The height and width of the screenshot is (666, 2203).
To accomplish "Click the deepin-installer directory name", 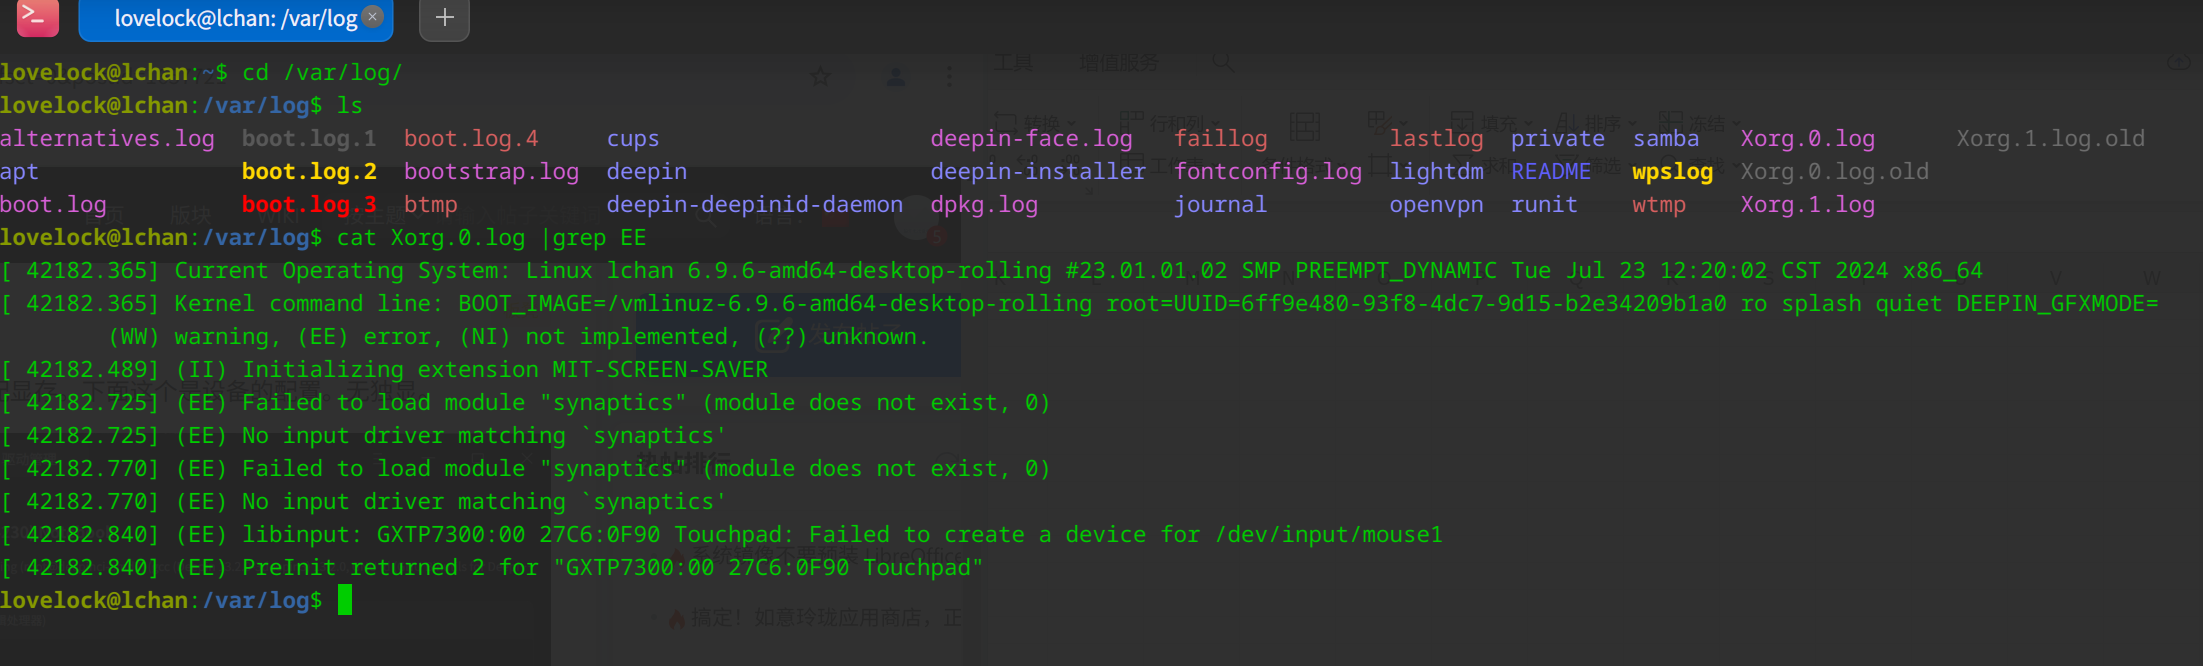I will click(x=1038, y=172).
